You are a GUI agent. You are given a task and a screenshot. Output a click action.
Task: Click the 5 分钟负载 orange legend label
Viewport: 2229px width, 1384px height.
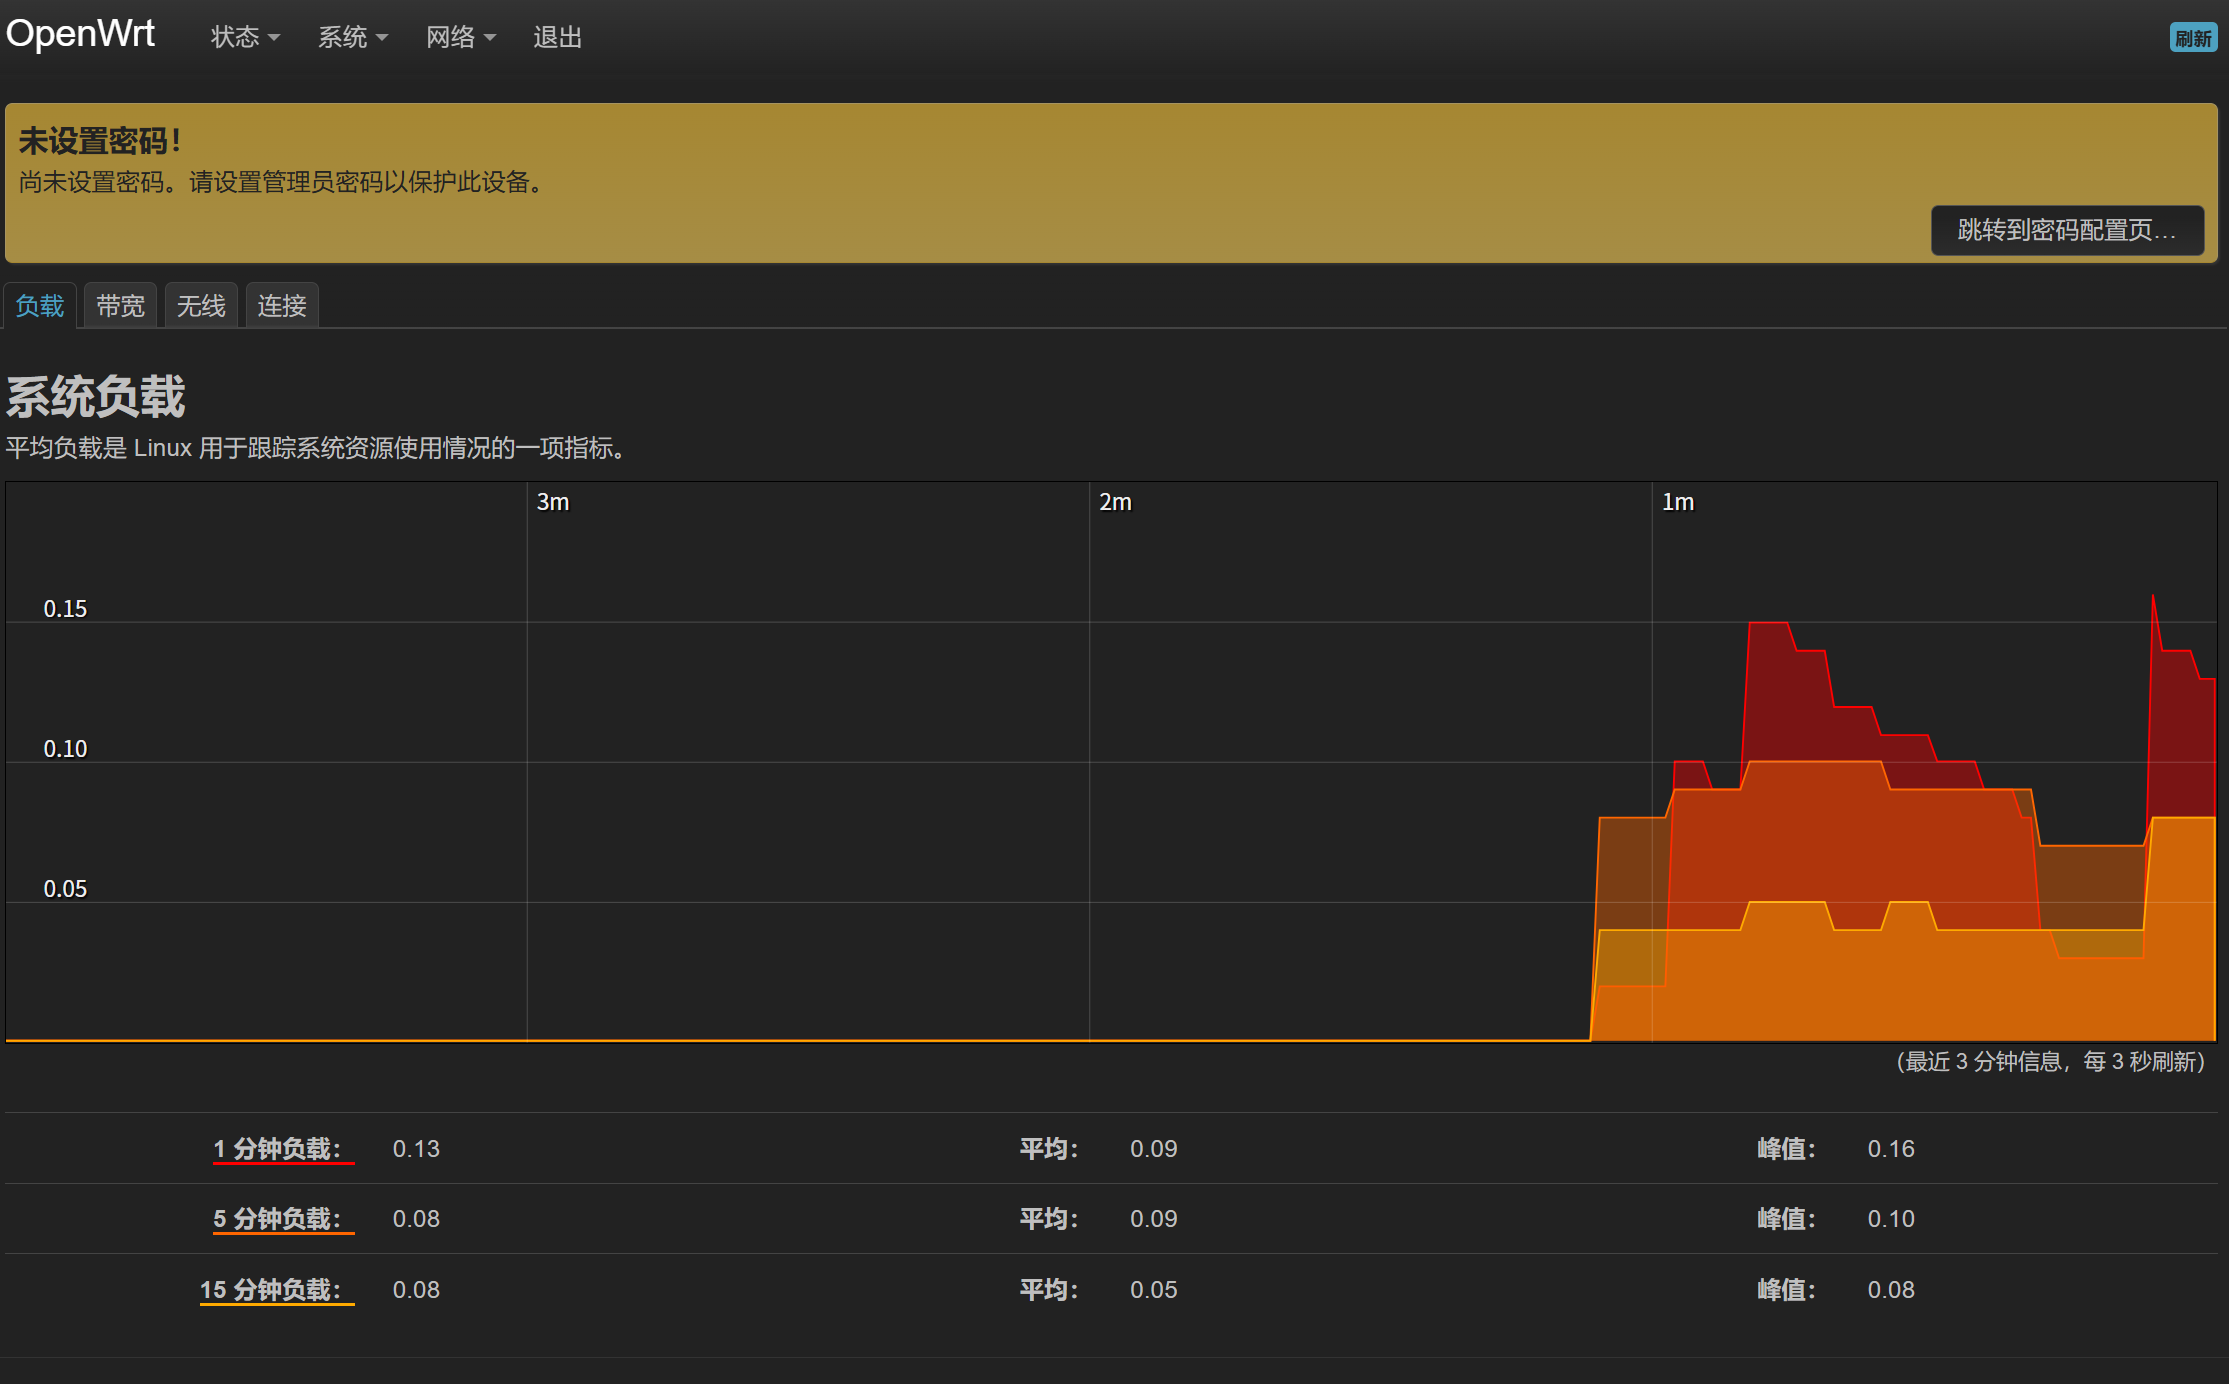pos(277,1219)
